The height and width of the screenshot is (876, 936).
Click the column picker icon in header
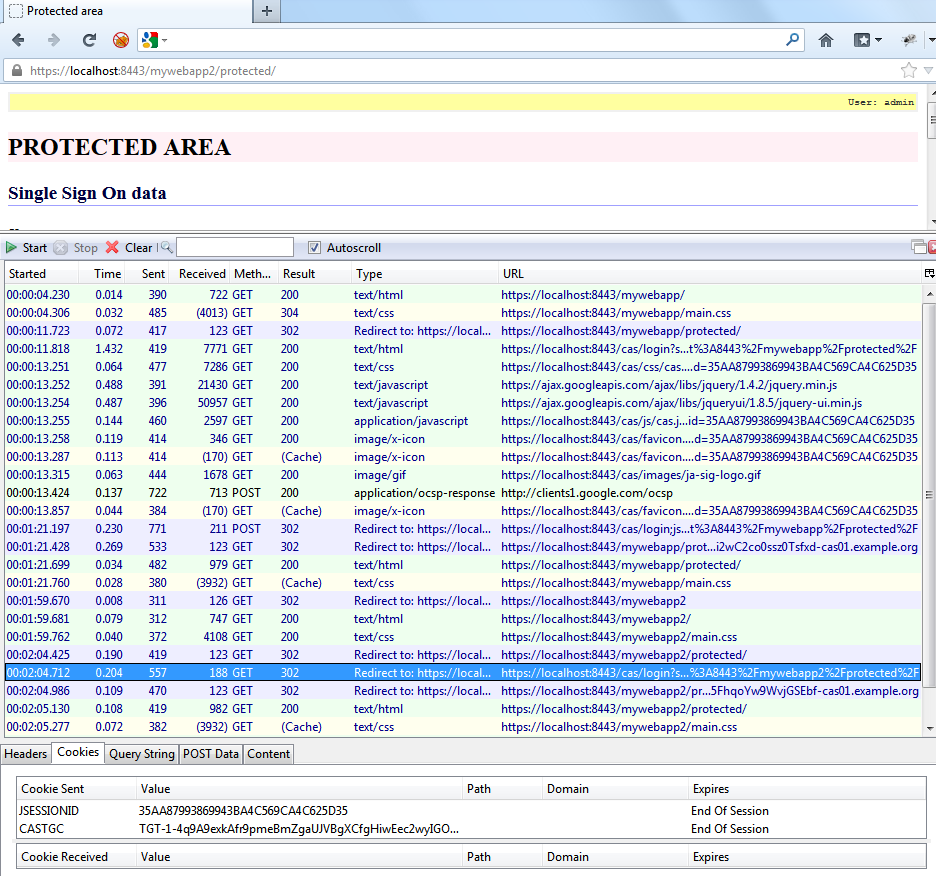tap(929, 273)
